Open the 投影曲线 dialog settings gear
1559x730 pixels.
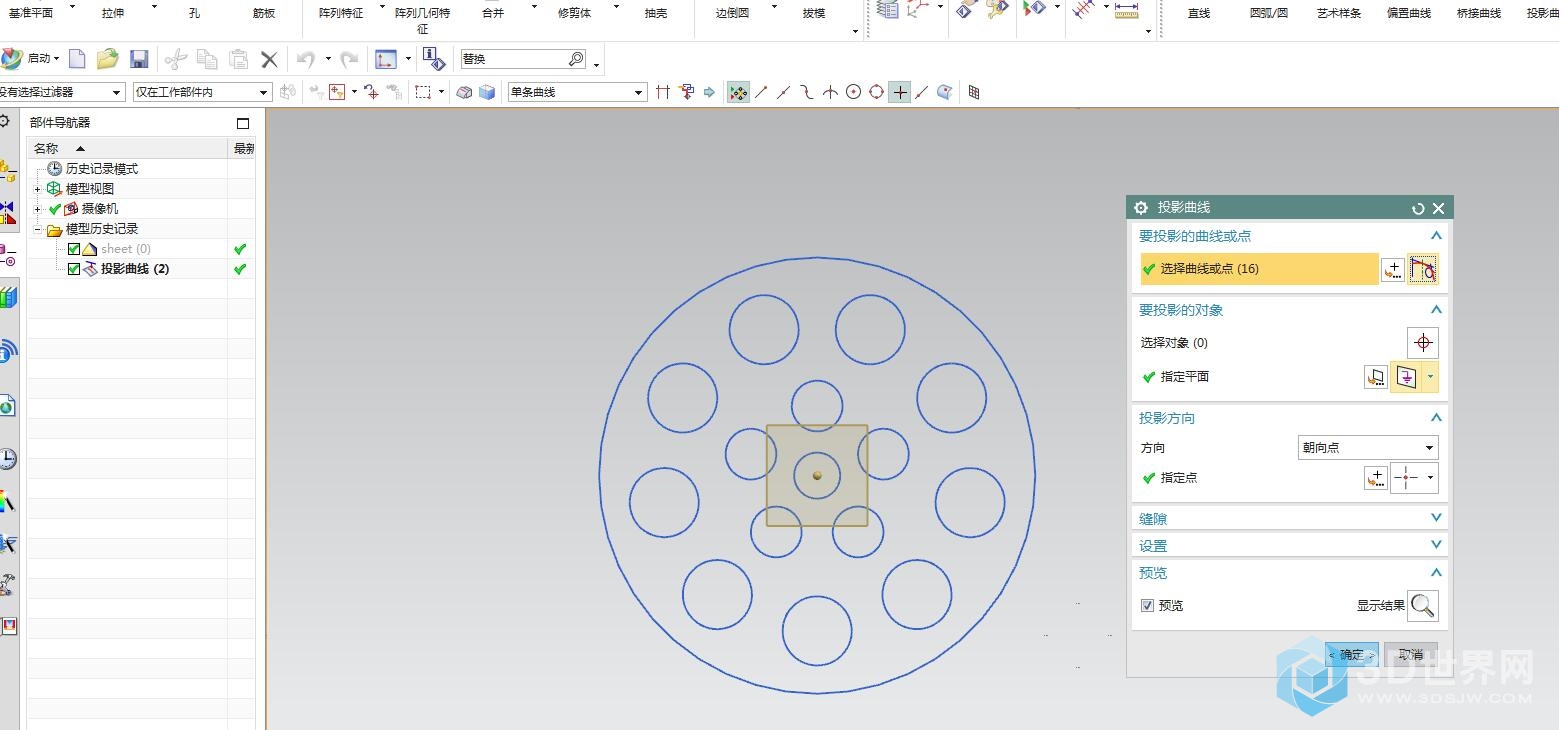coord(1141,208)
